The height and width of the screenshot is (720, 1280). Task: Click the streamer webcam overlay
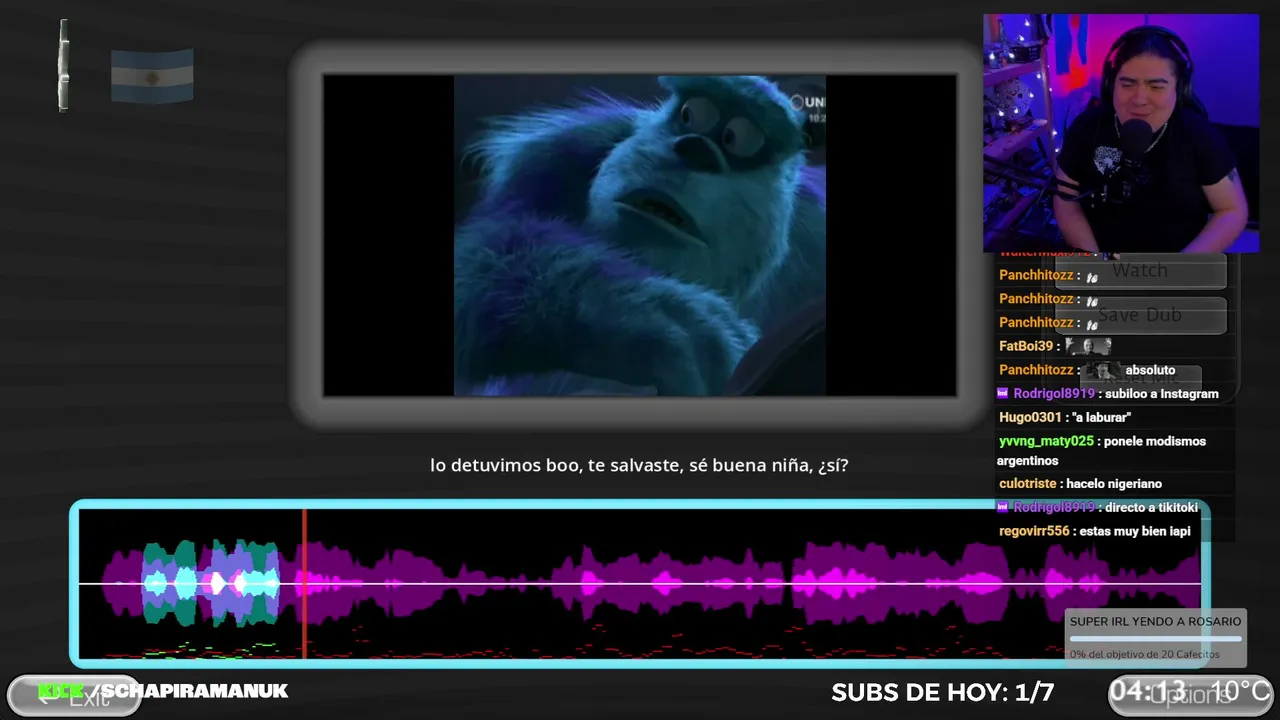click(1121, 133)
